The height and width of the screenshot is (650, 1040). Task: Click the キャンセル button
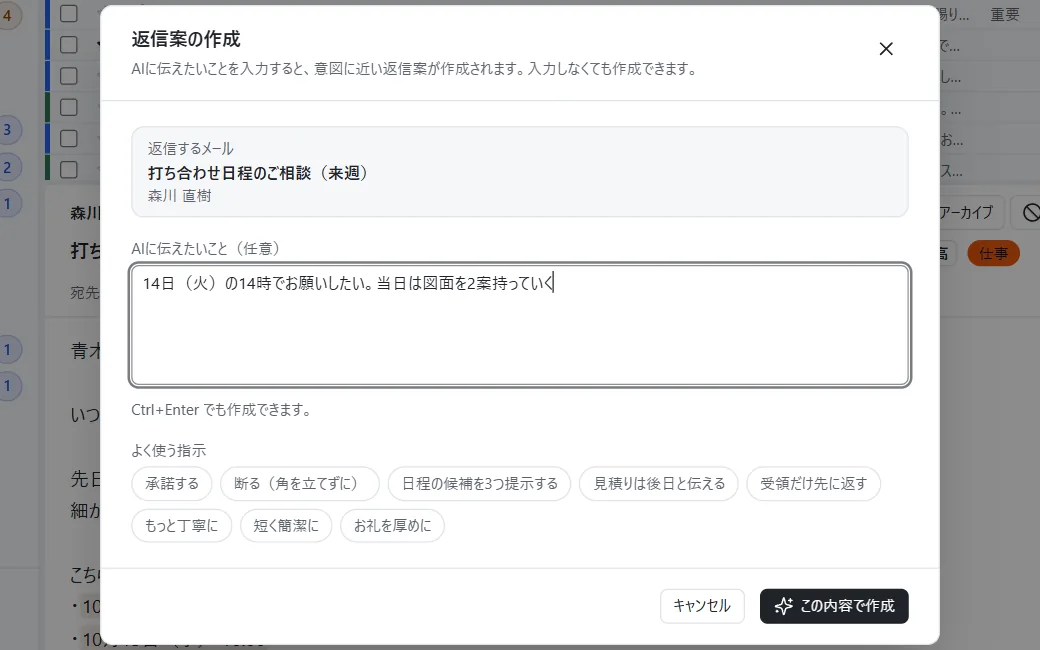702,606
